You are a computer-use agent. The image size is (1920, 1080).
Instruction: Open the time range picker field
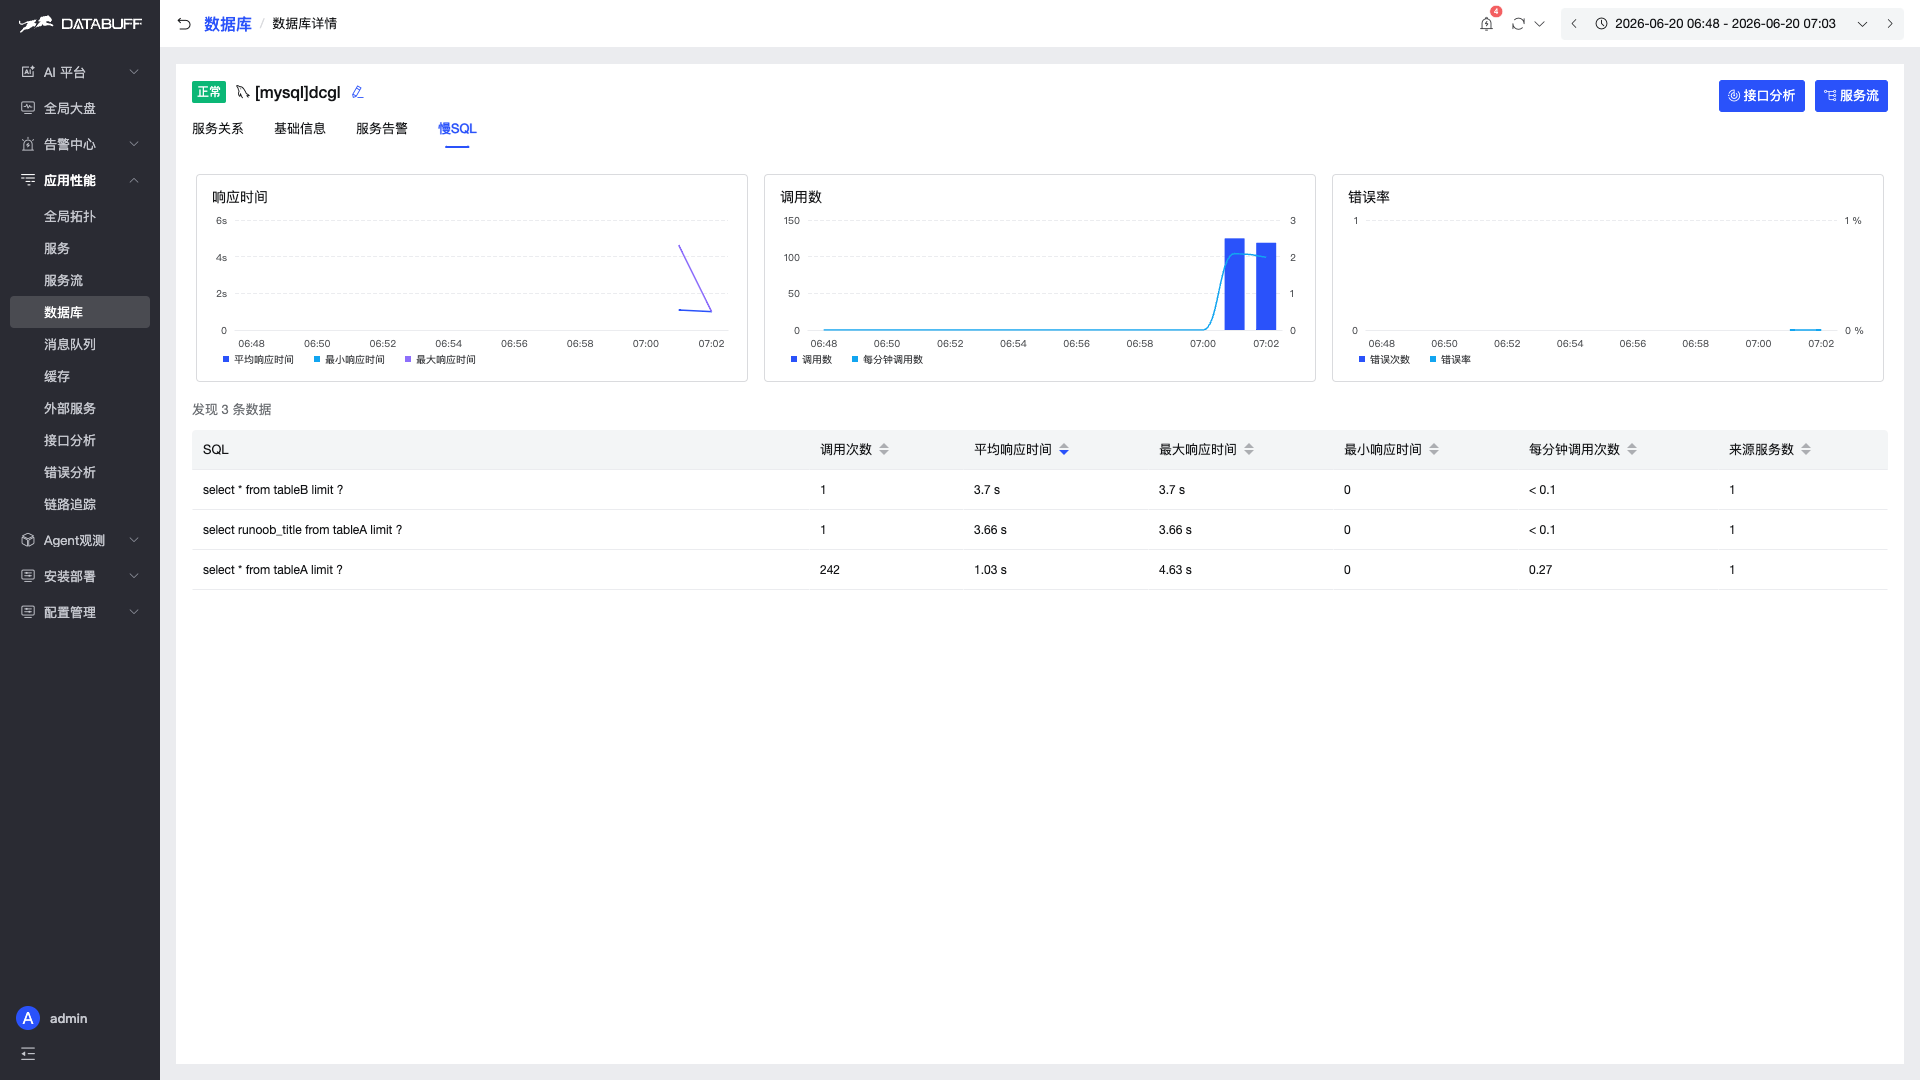coord(1731,24)
